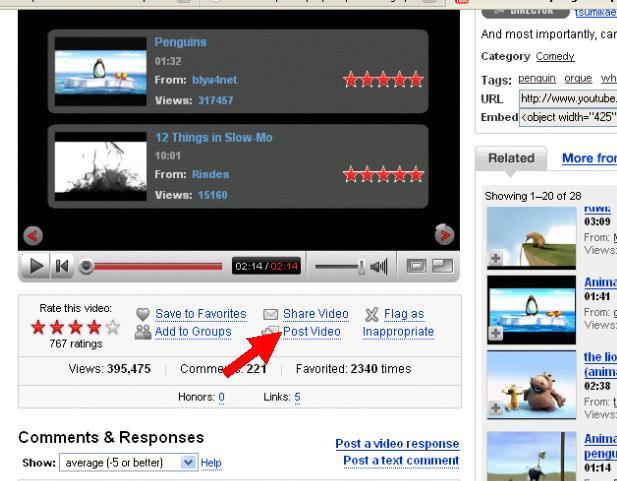
Task: Click the right red arrow on video carousel
Action: tap(445, 235)
